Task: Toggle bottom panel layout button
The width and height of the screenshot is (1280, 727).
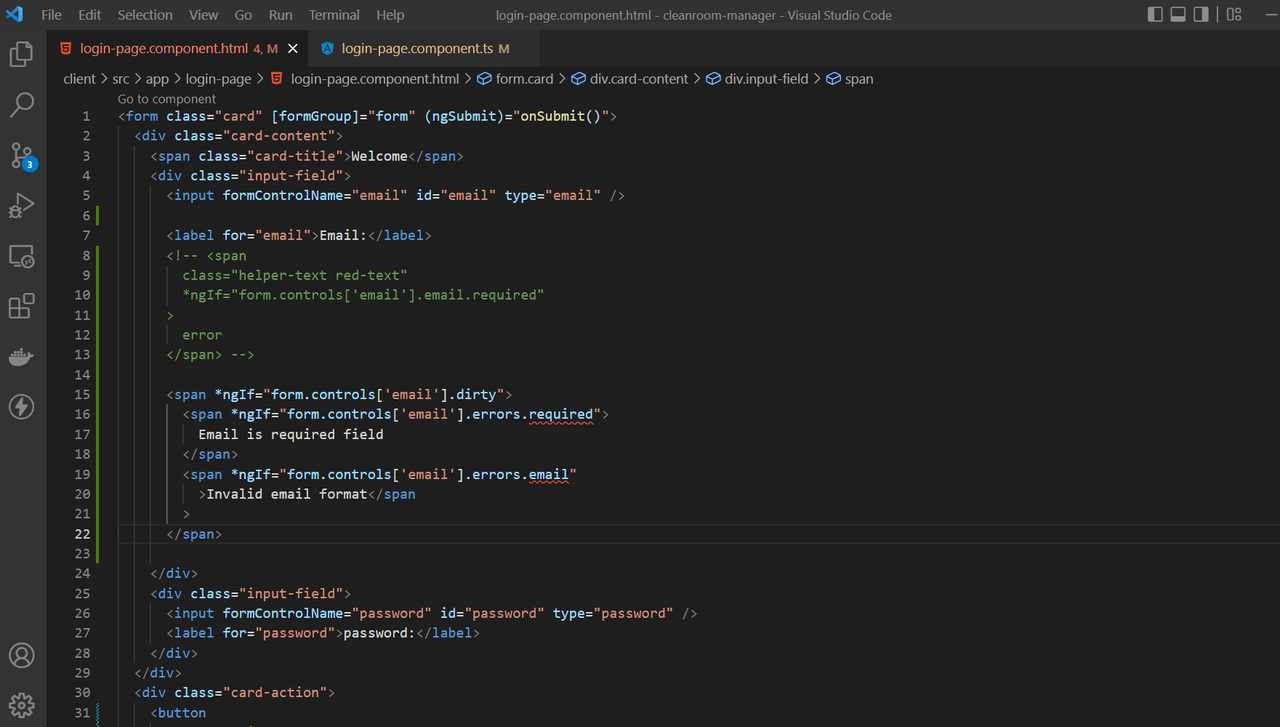Action: pyautogui.click(x=1178, y=15)
